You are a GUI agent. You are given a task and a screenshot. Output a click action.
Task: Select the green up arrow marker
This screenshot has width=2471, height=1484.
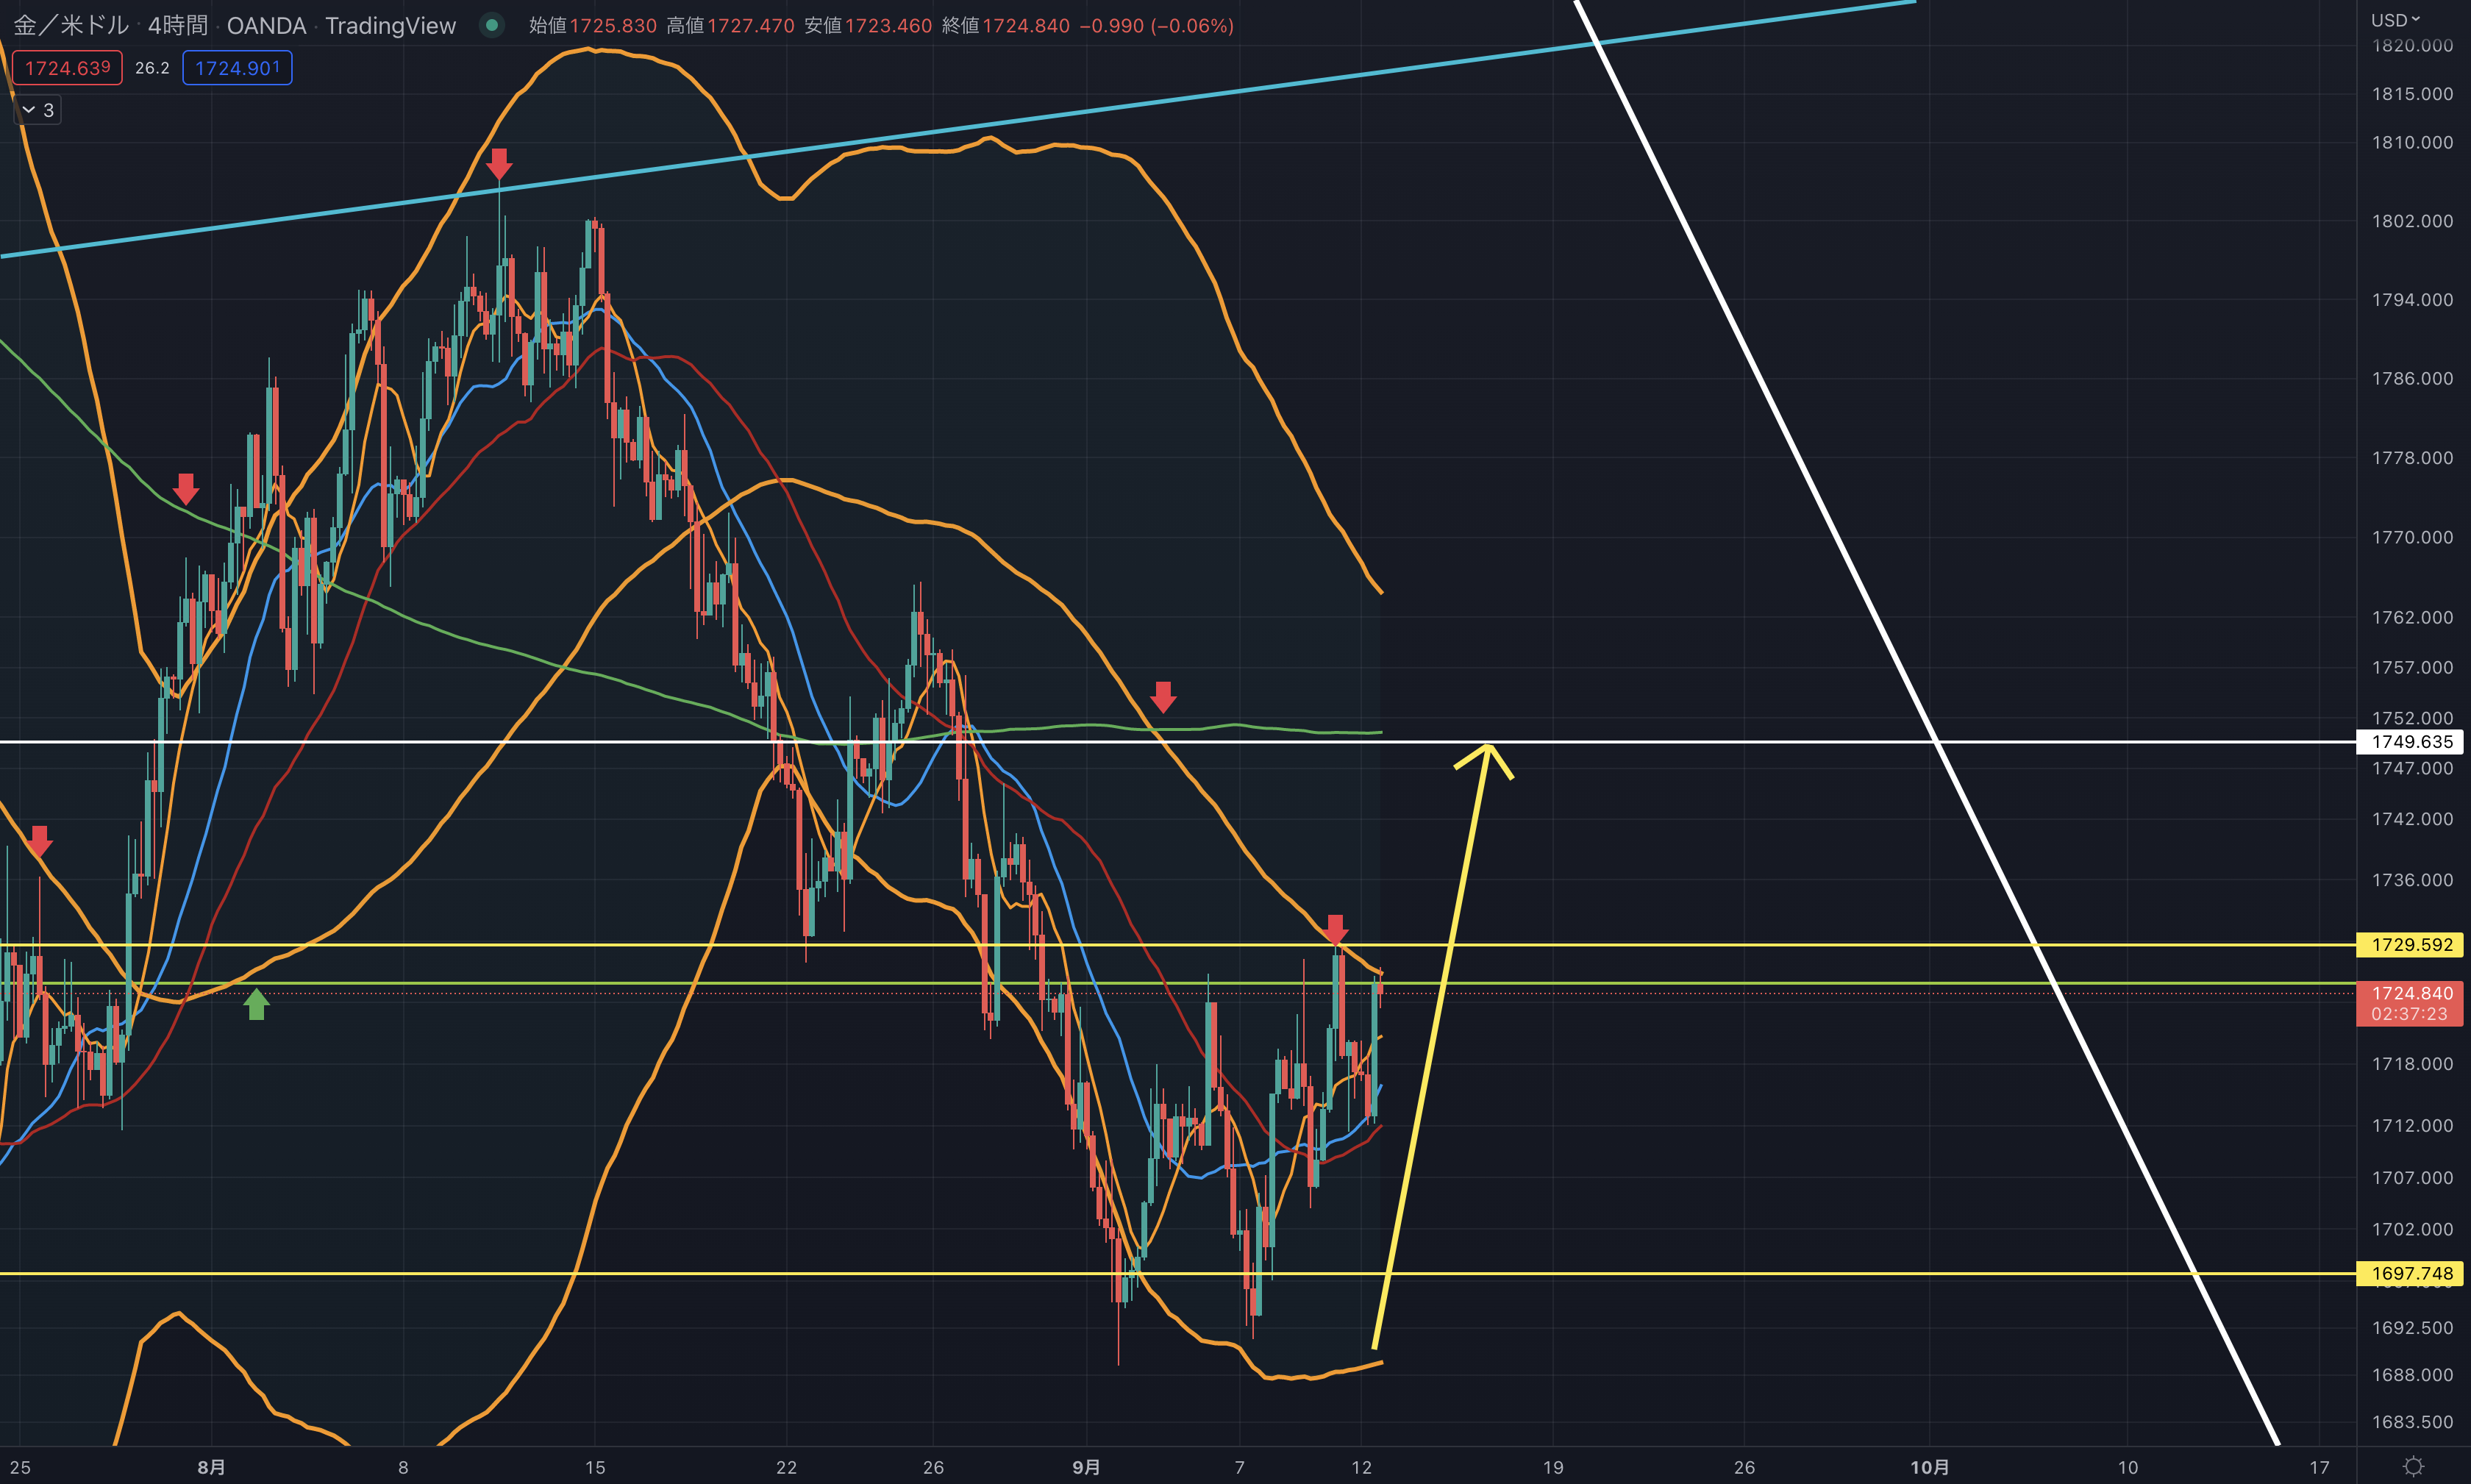[x=257, y=1004]
